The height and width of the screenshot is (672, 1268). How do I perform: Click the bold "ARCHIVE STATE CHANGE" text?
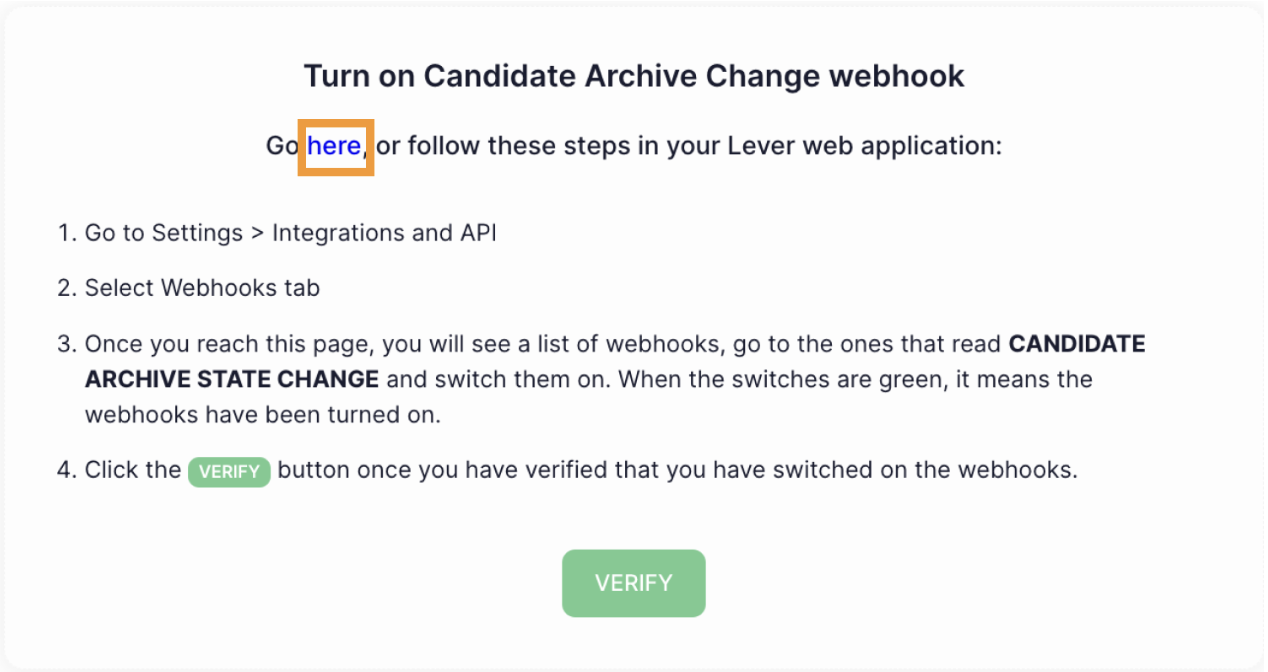coord(232,380)
